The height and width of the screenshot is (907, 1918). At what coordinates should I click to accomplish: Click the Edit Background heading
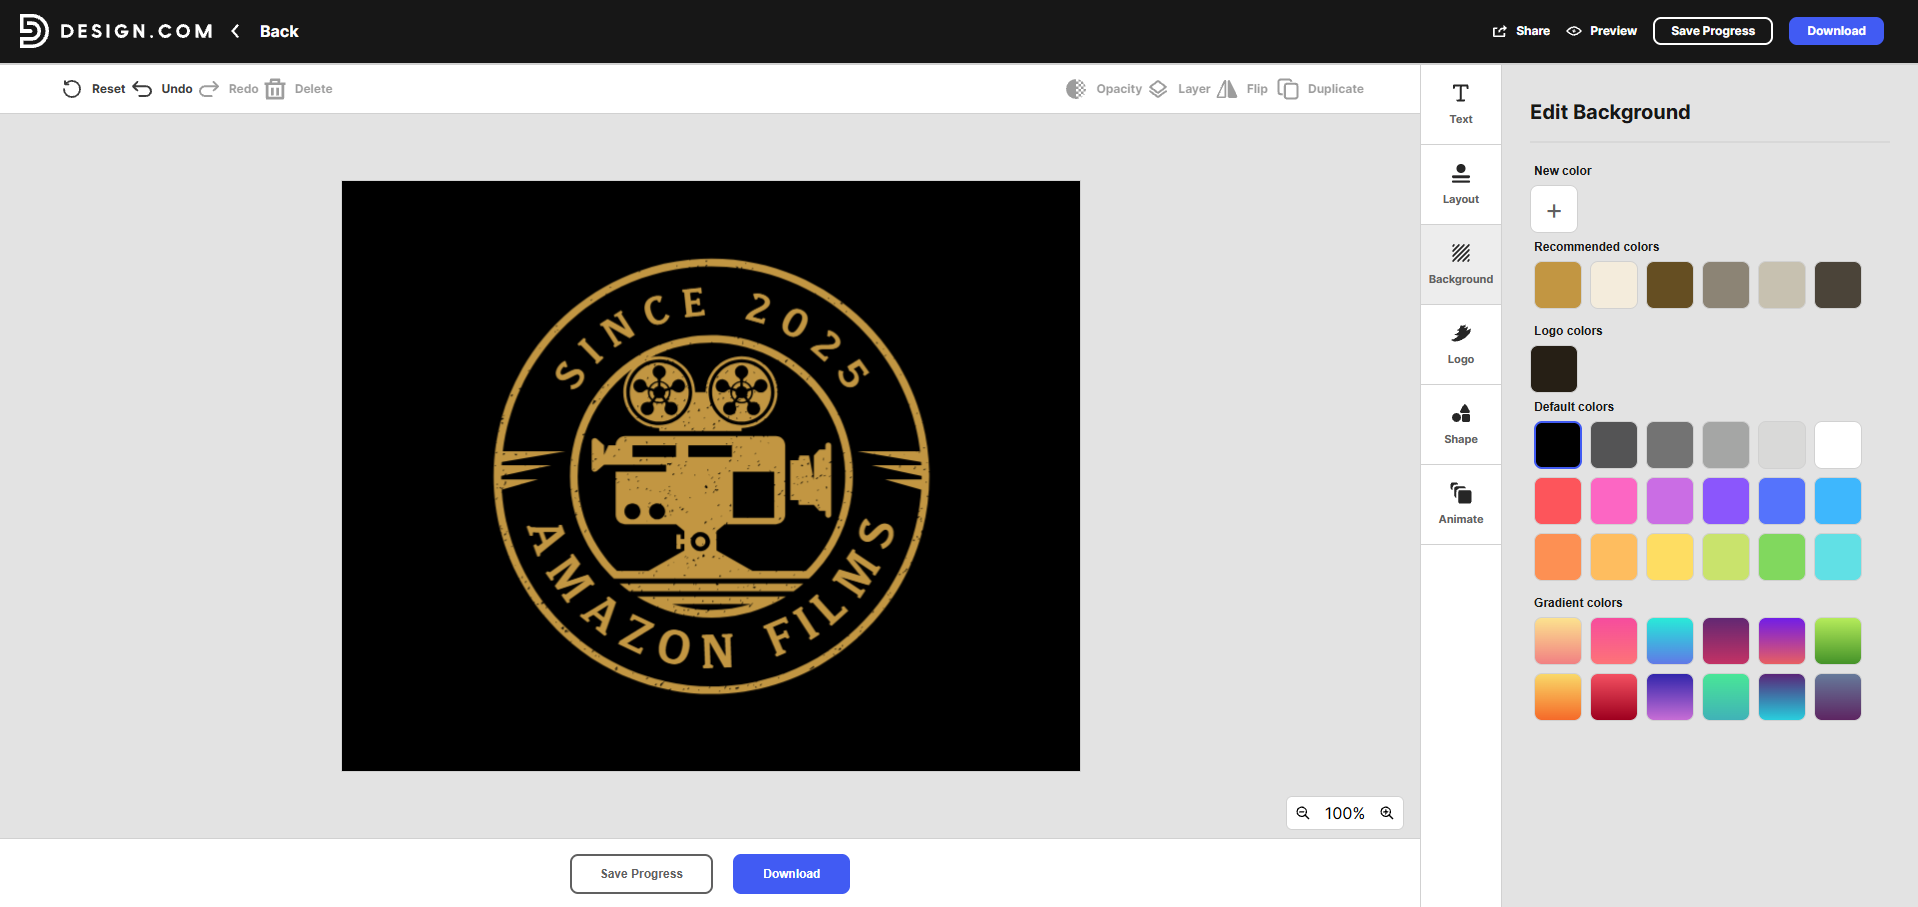1610,112
